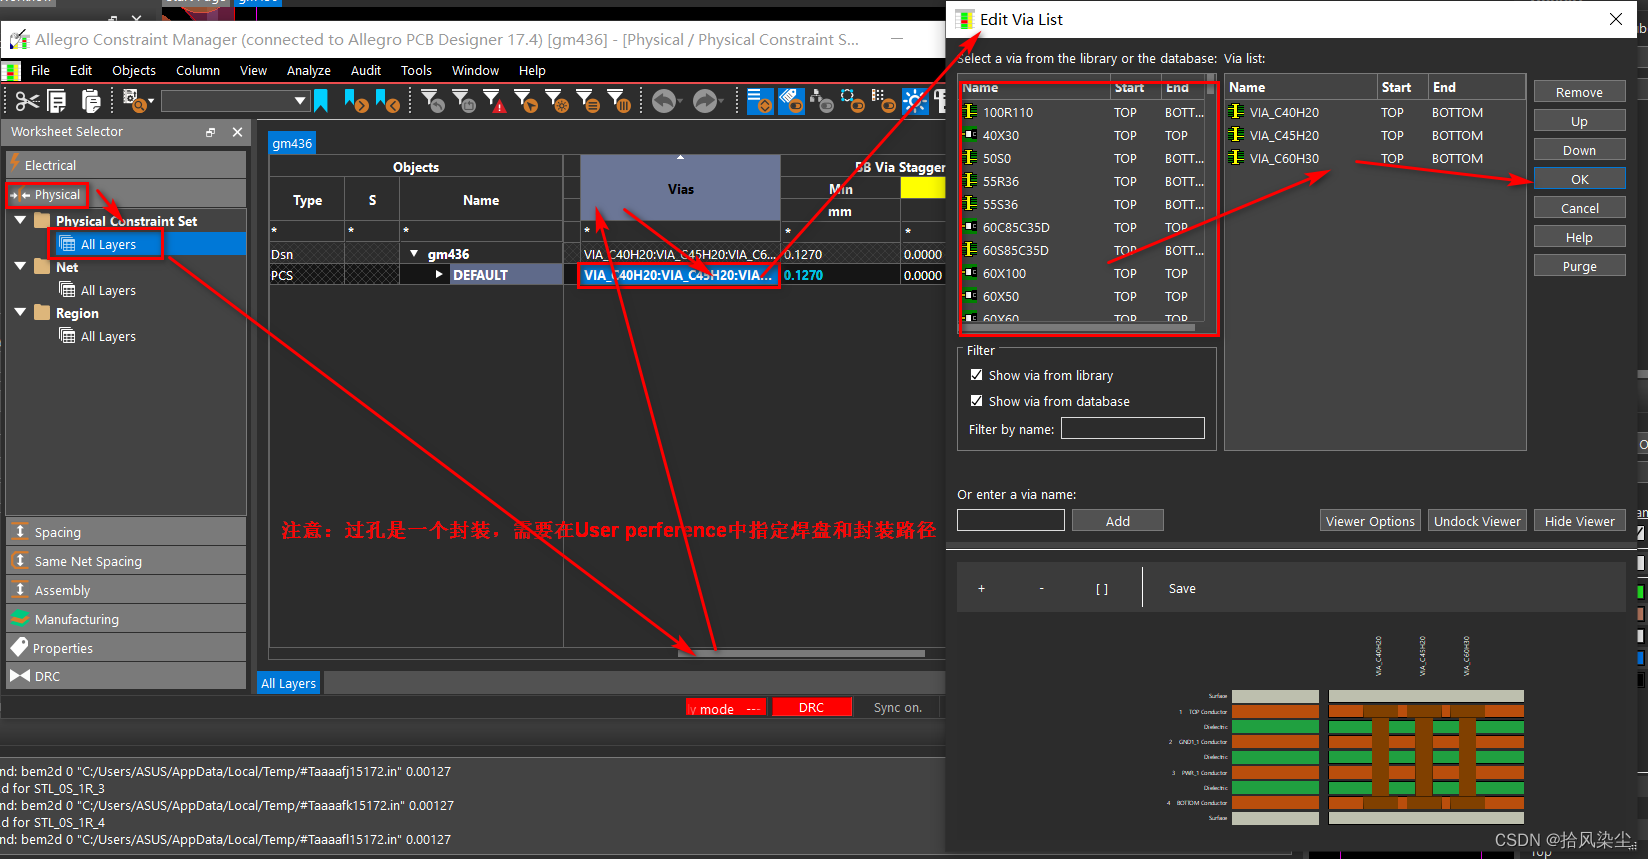Click the worksheet horizontal scrollbar thumb

[x=801, y=654]
